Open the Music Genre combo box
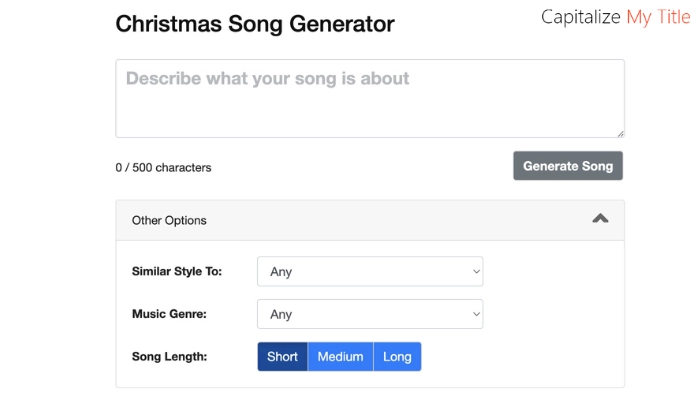 coord(370,314)
